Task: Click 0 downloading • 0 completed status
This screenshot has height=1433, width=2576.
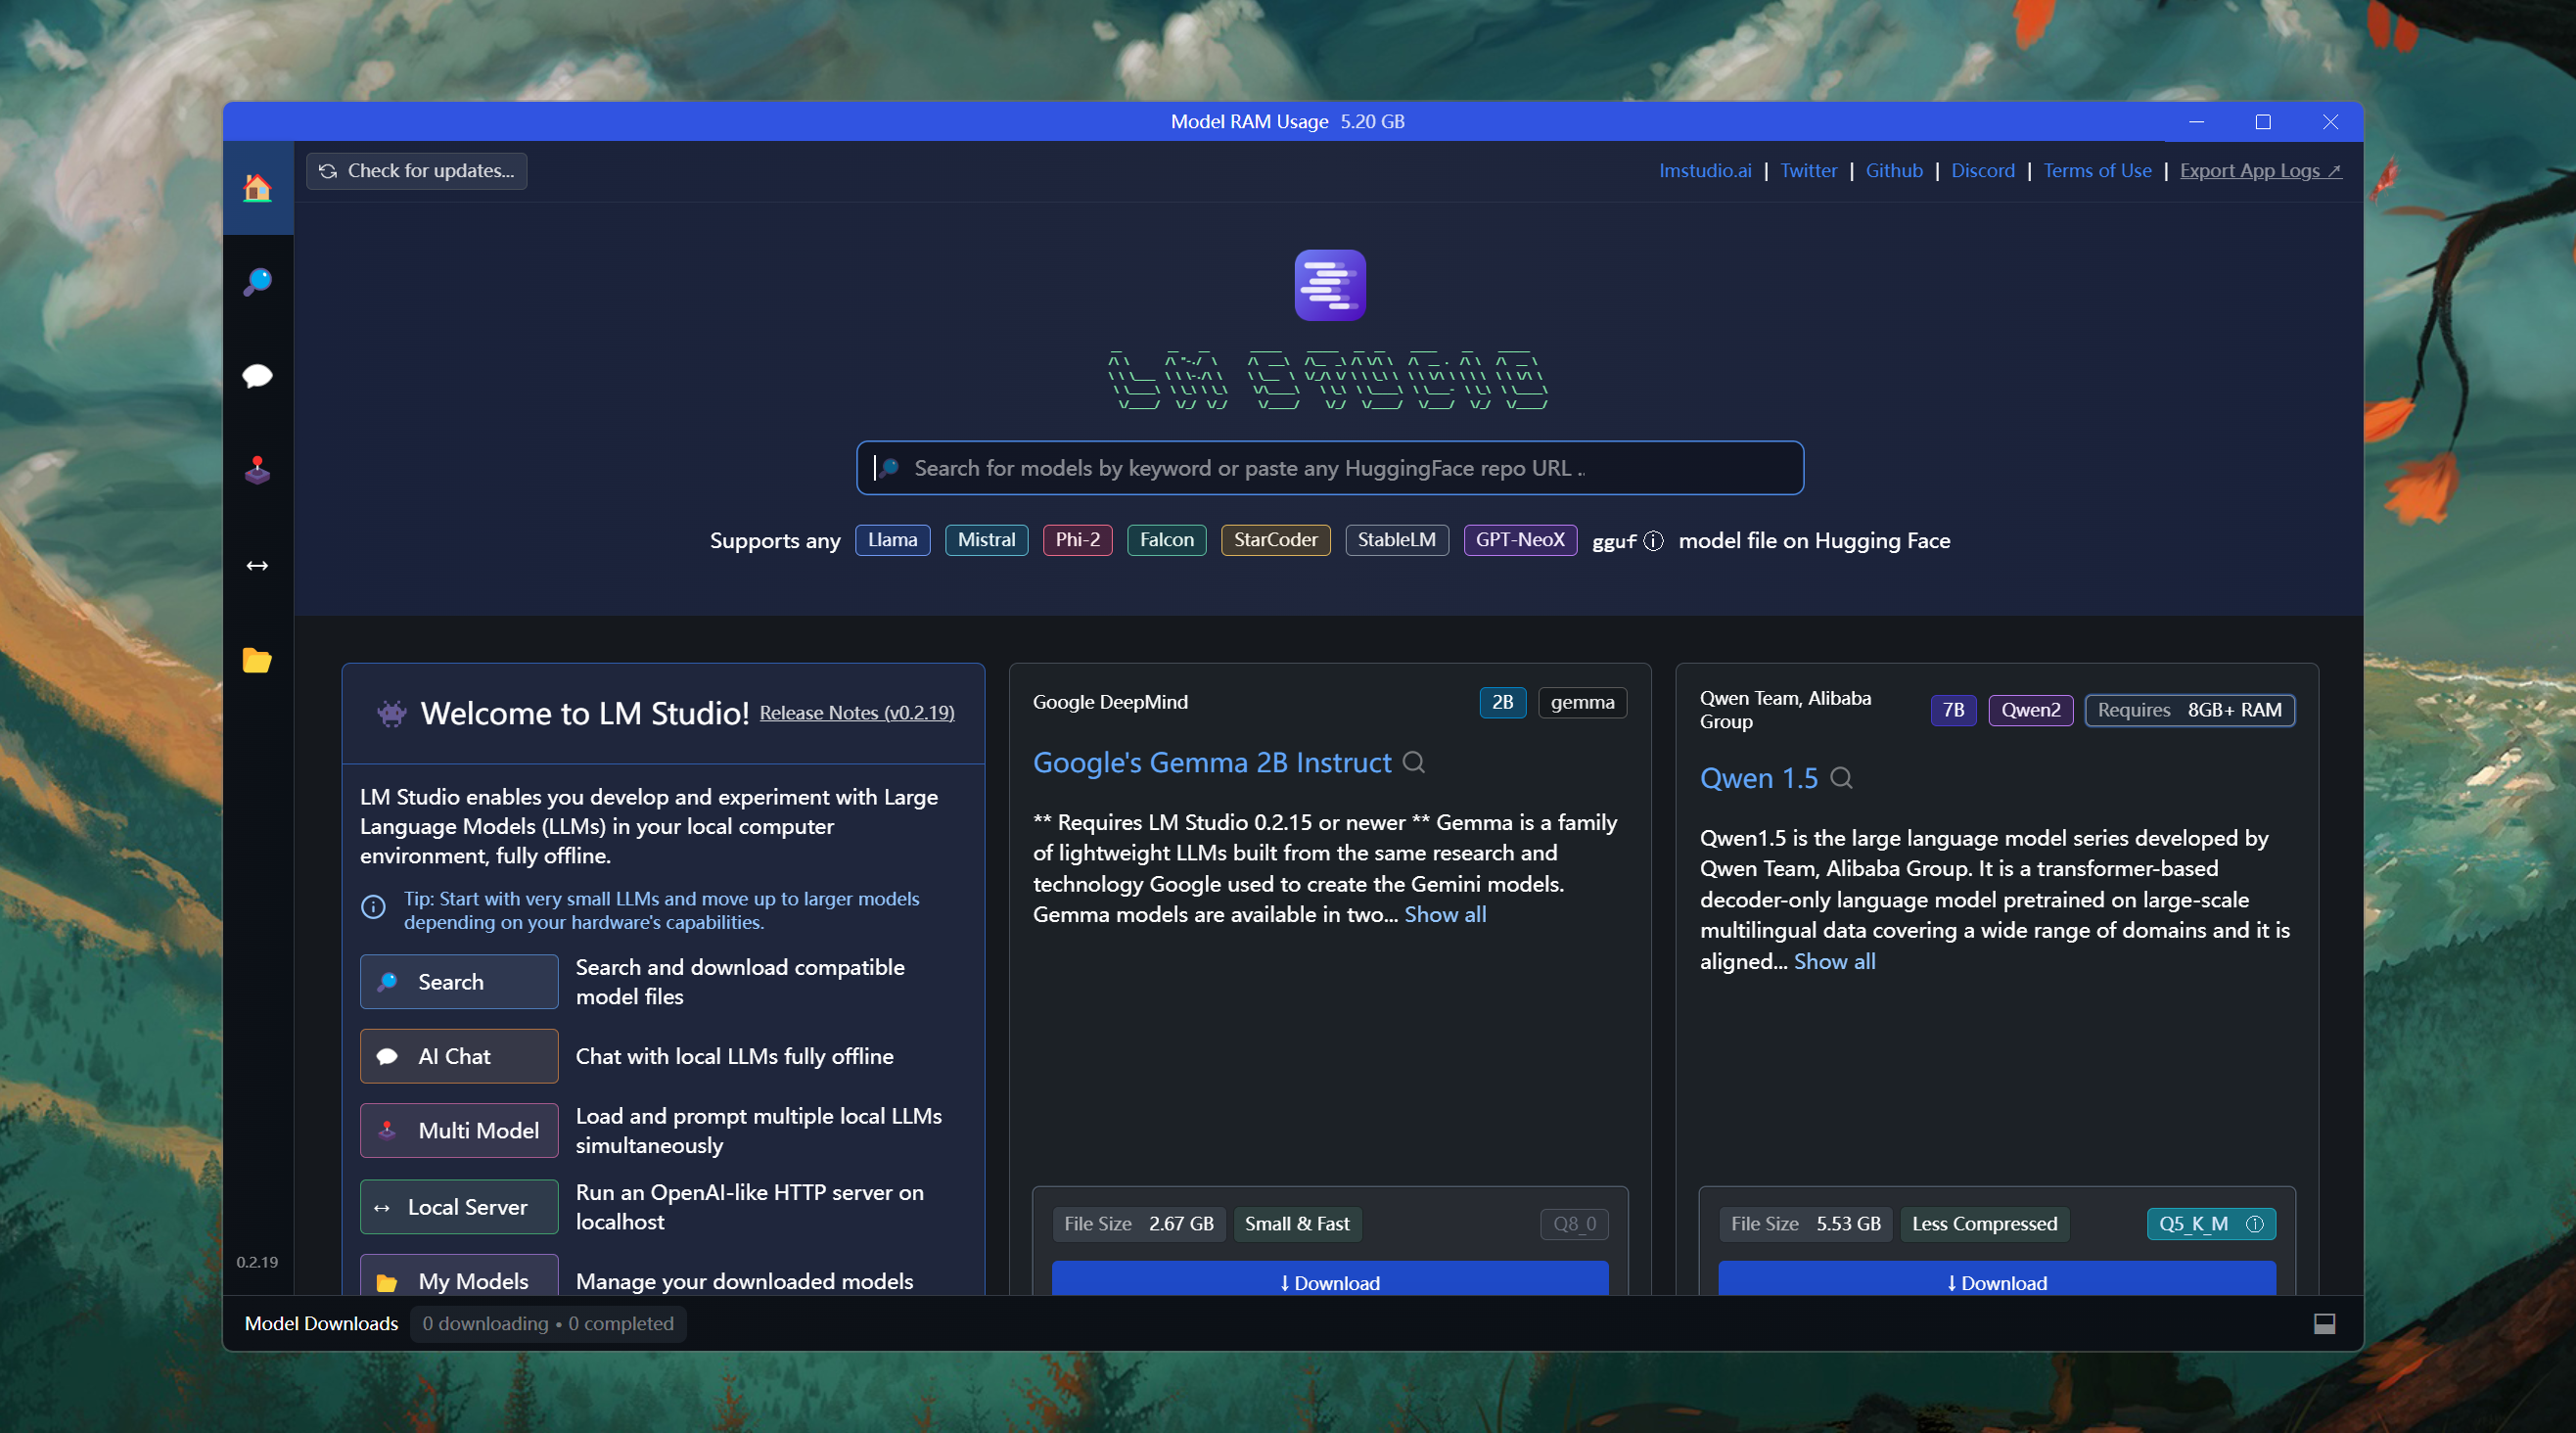Action: 548,1324
